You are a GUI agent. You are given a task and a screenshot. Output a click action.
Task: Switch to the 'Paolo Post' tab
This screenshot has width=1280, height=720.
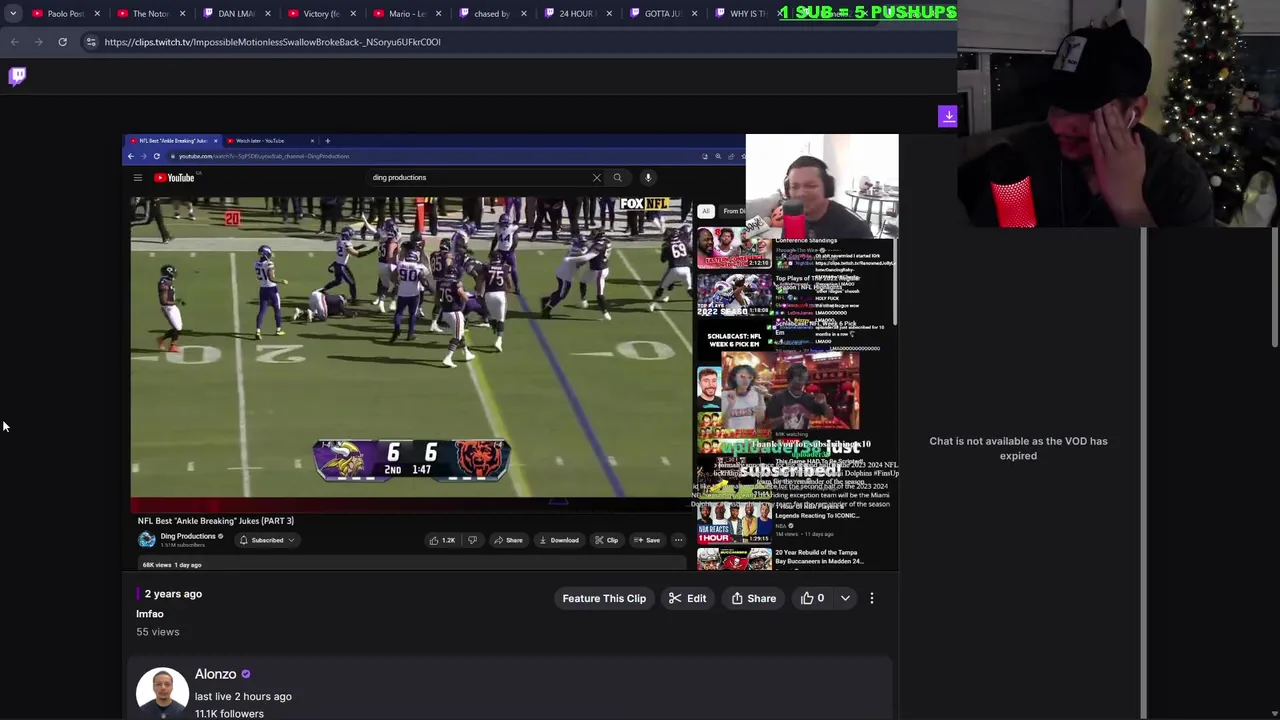click(65, 14)
